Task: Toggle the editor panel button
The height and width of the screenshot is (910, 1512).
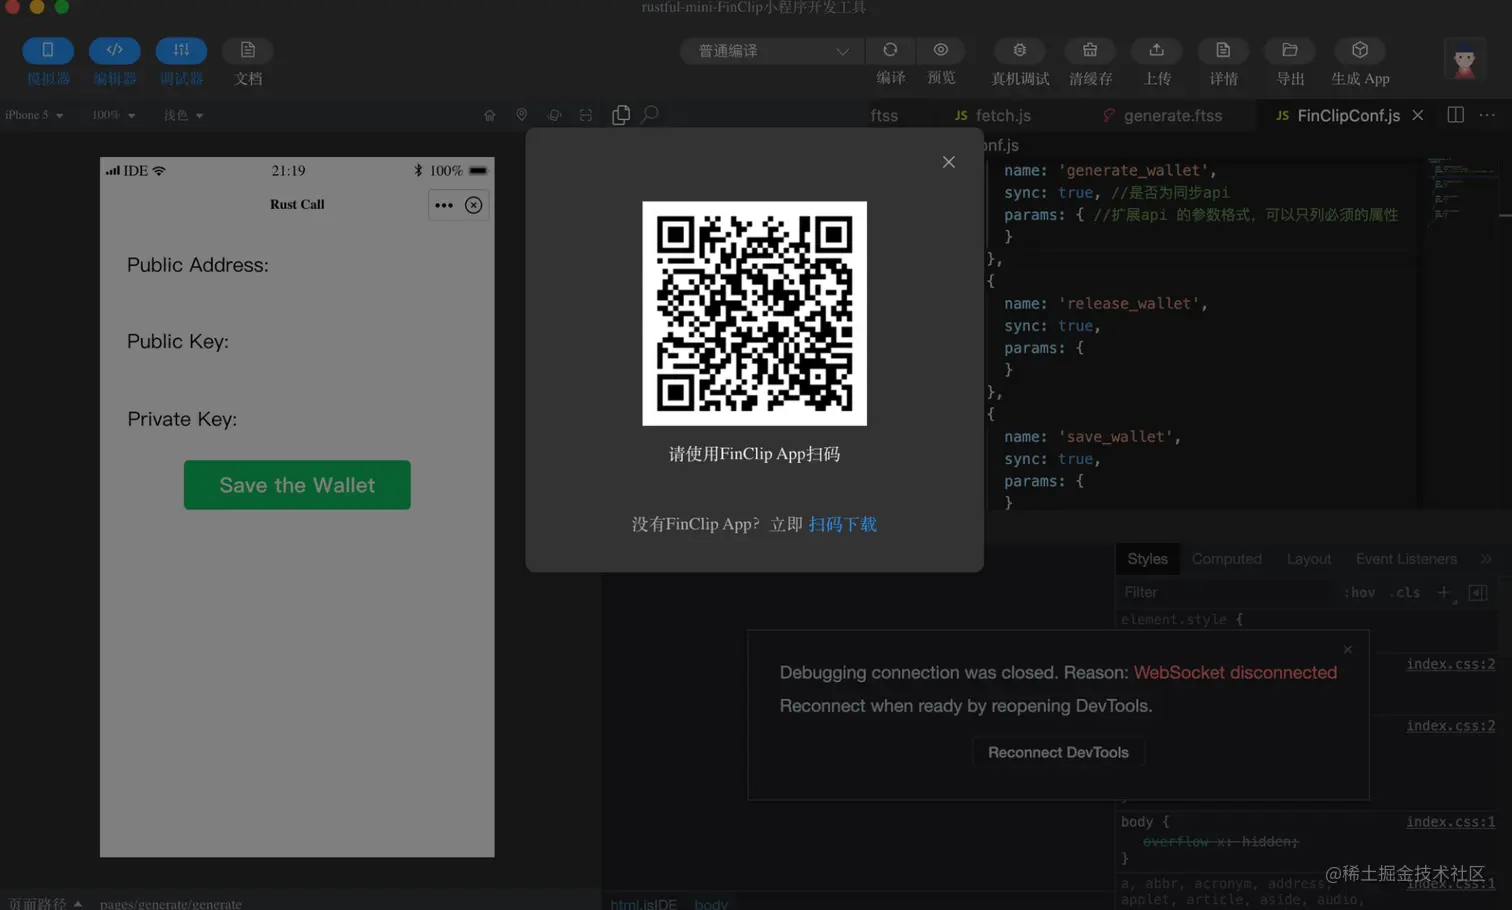Action: (114, 50)
